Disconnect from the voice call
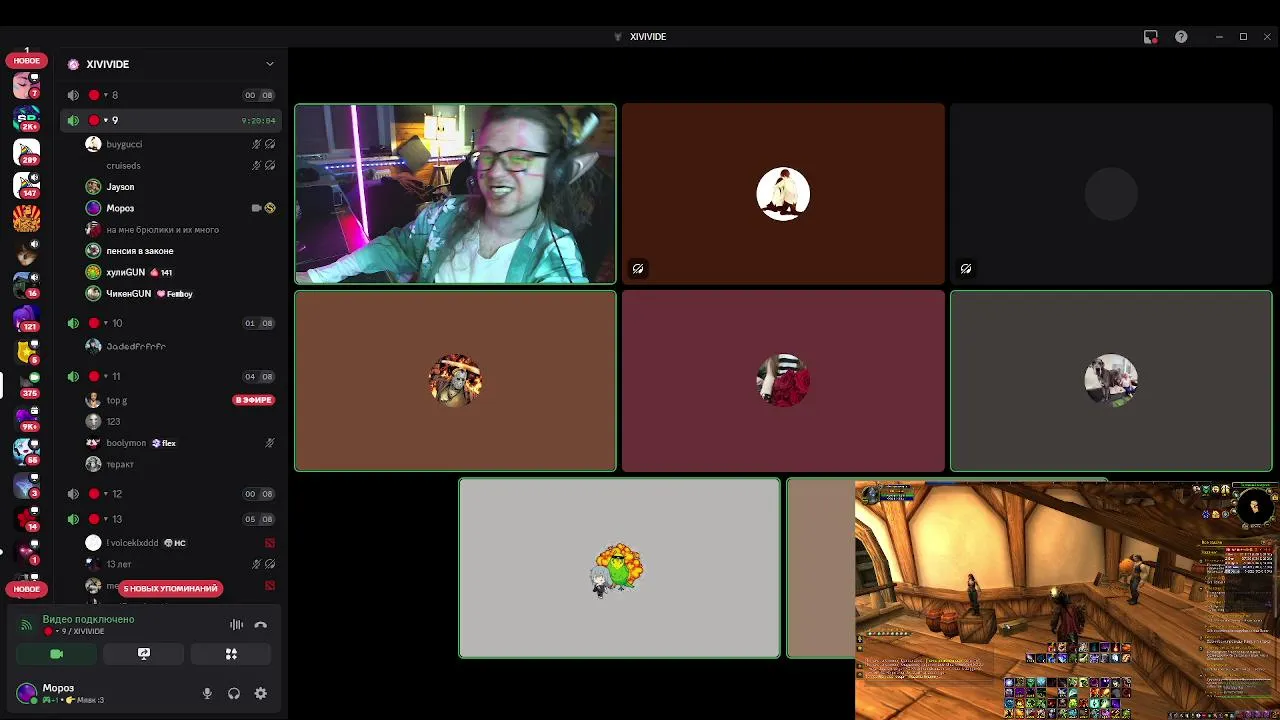The image size is (1280, 720). pos(261,625)
